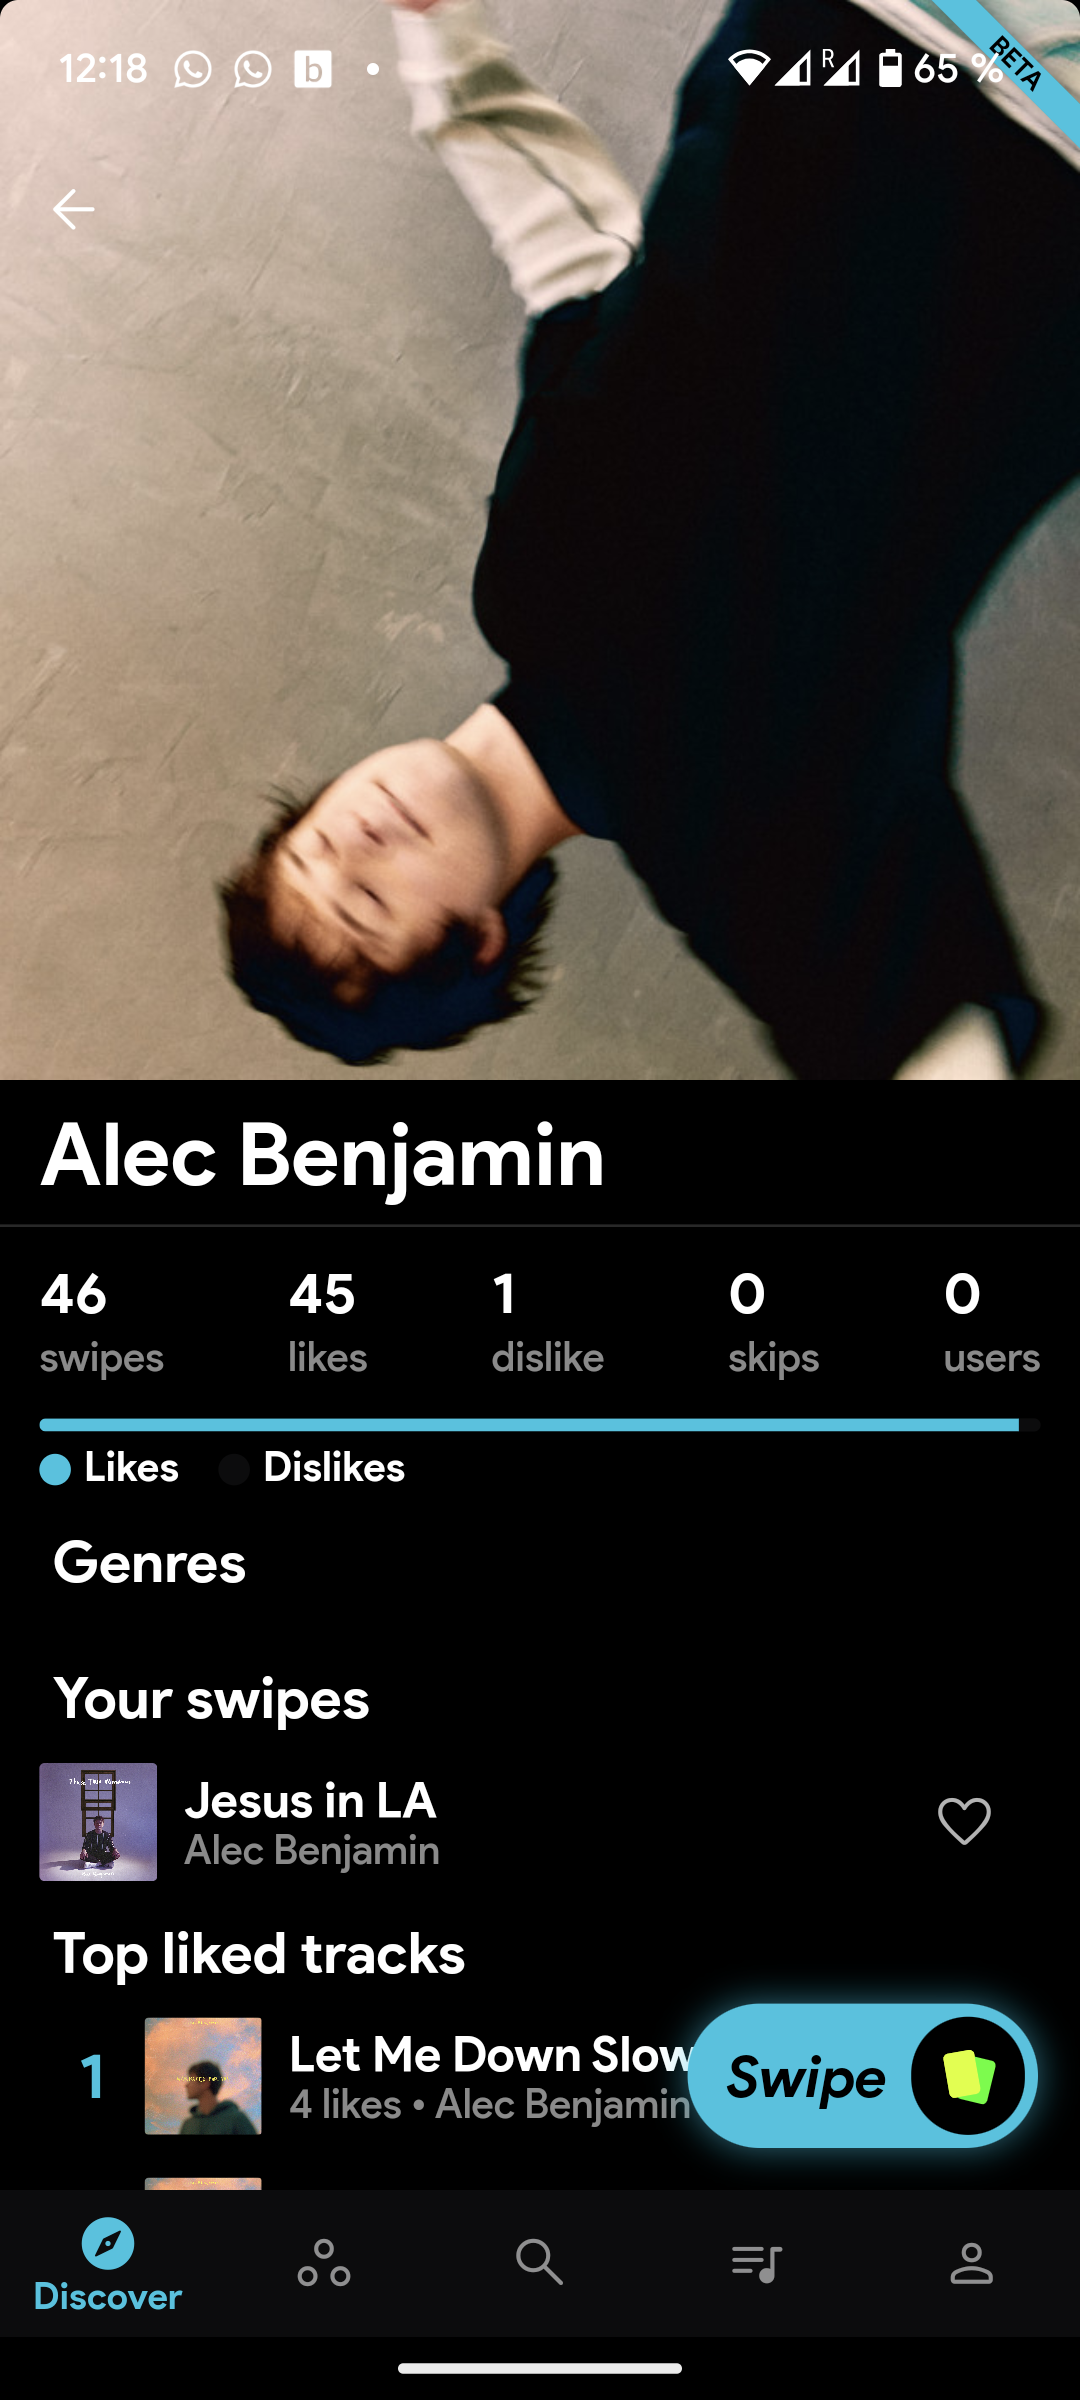
Task: Open the three-circles tab in bottom navigation
Action: click(324, 2263)
